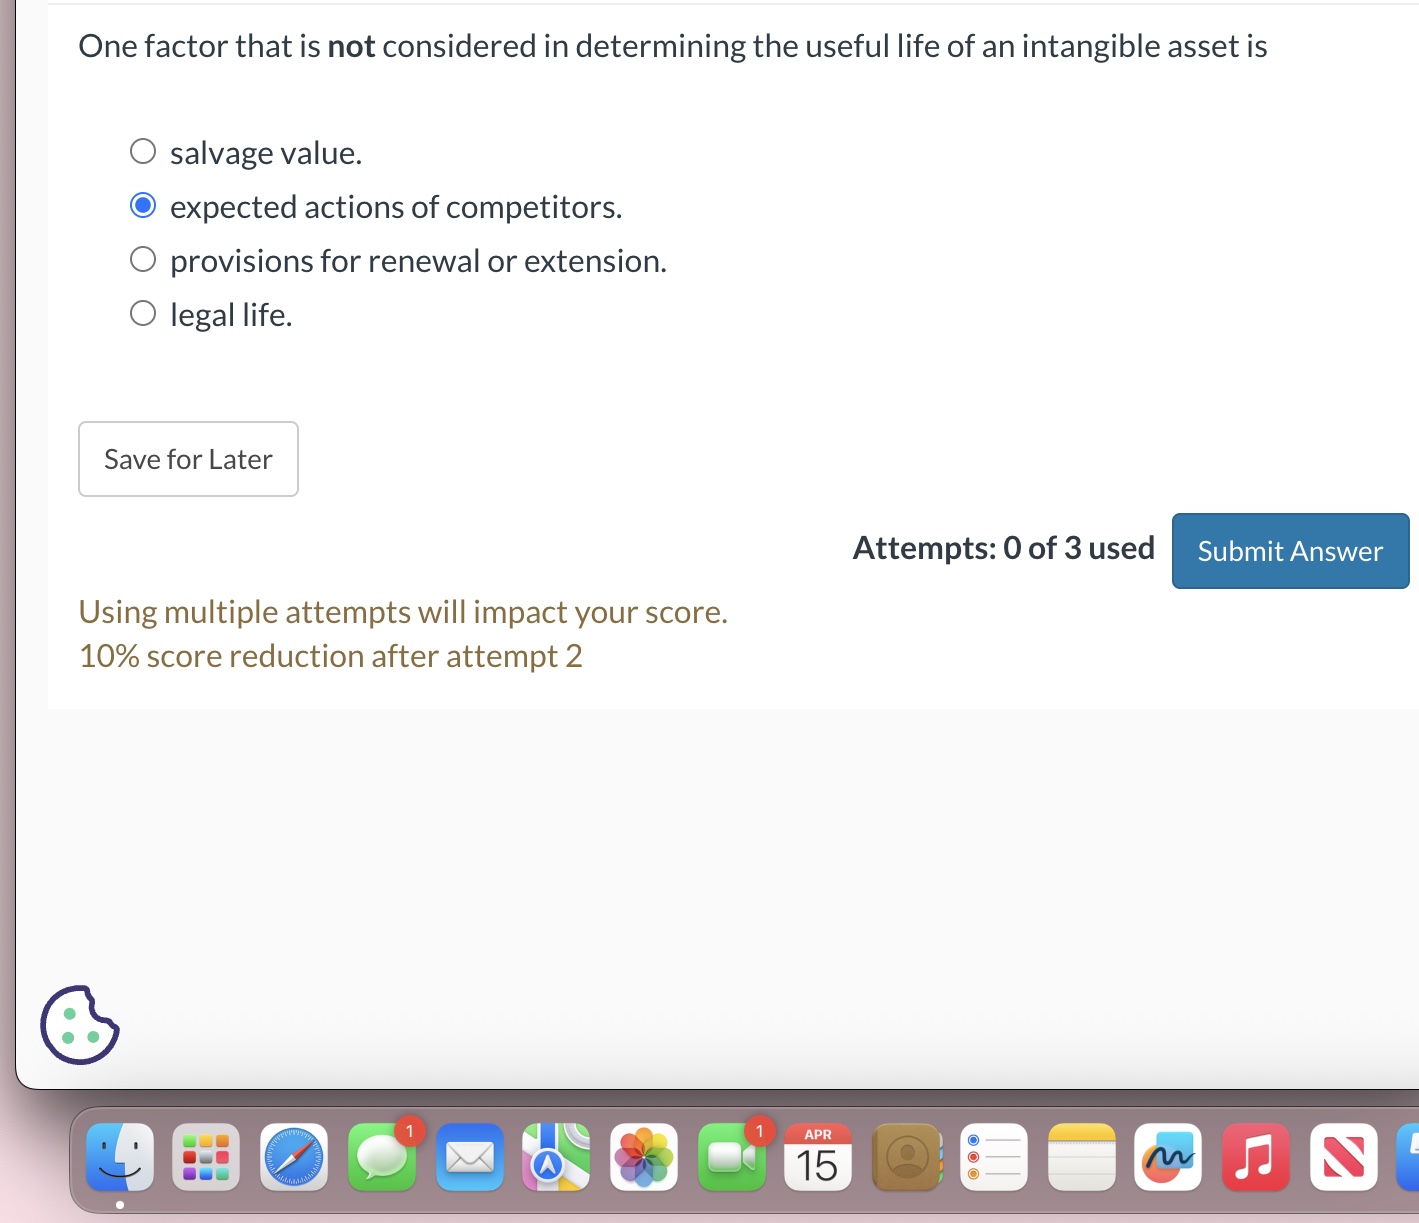Submit your answer to the quiz question

1289,550
